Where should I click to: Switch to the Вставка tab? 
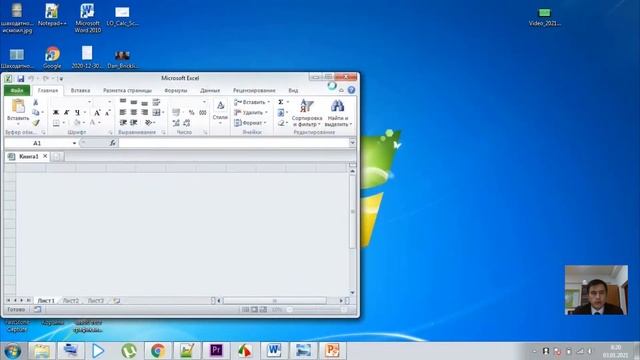(x=80, y=90)
